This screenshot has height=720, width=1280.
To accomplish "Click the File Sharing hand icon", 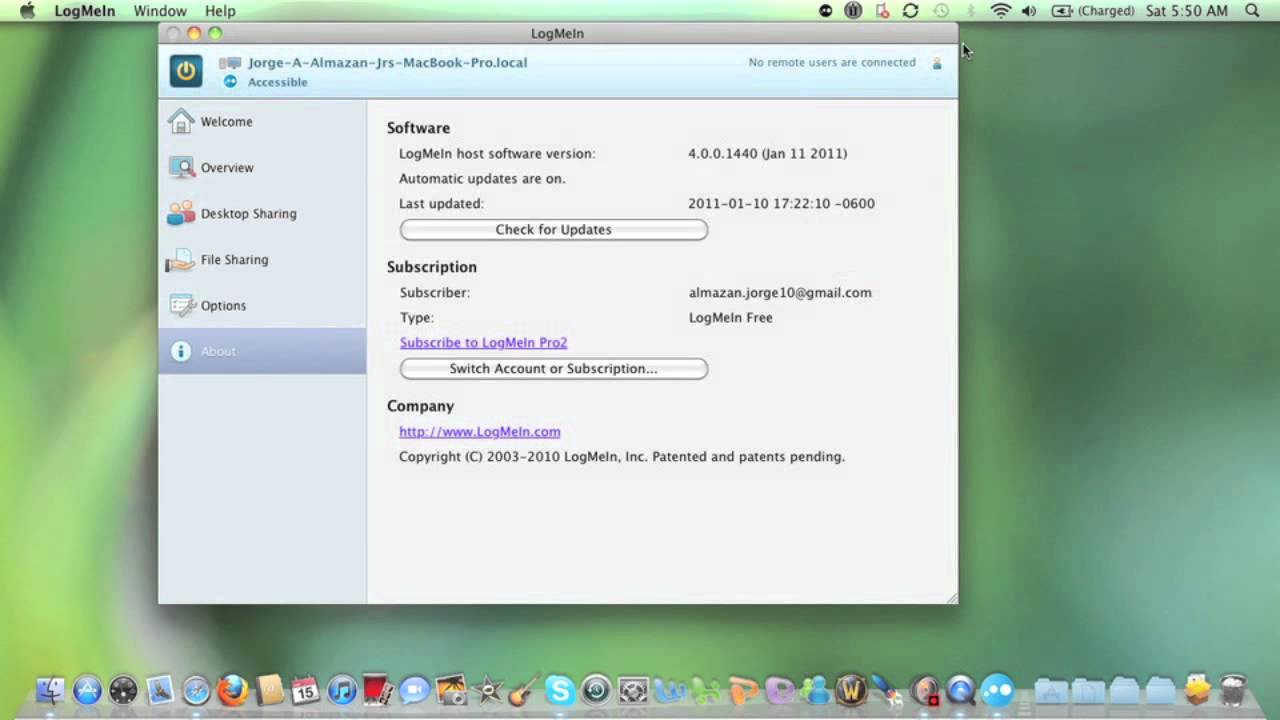I will (181, 260).
